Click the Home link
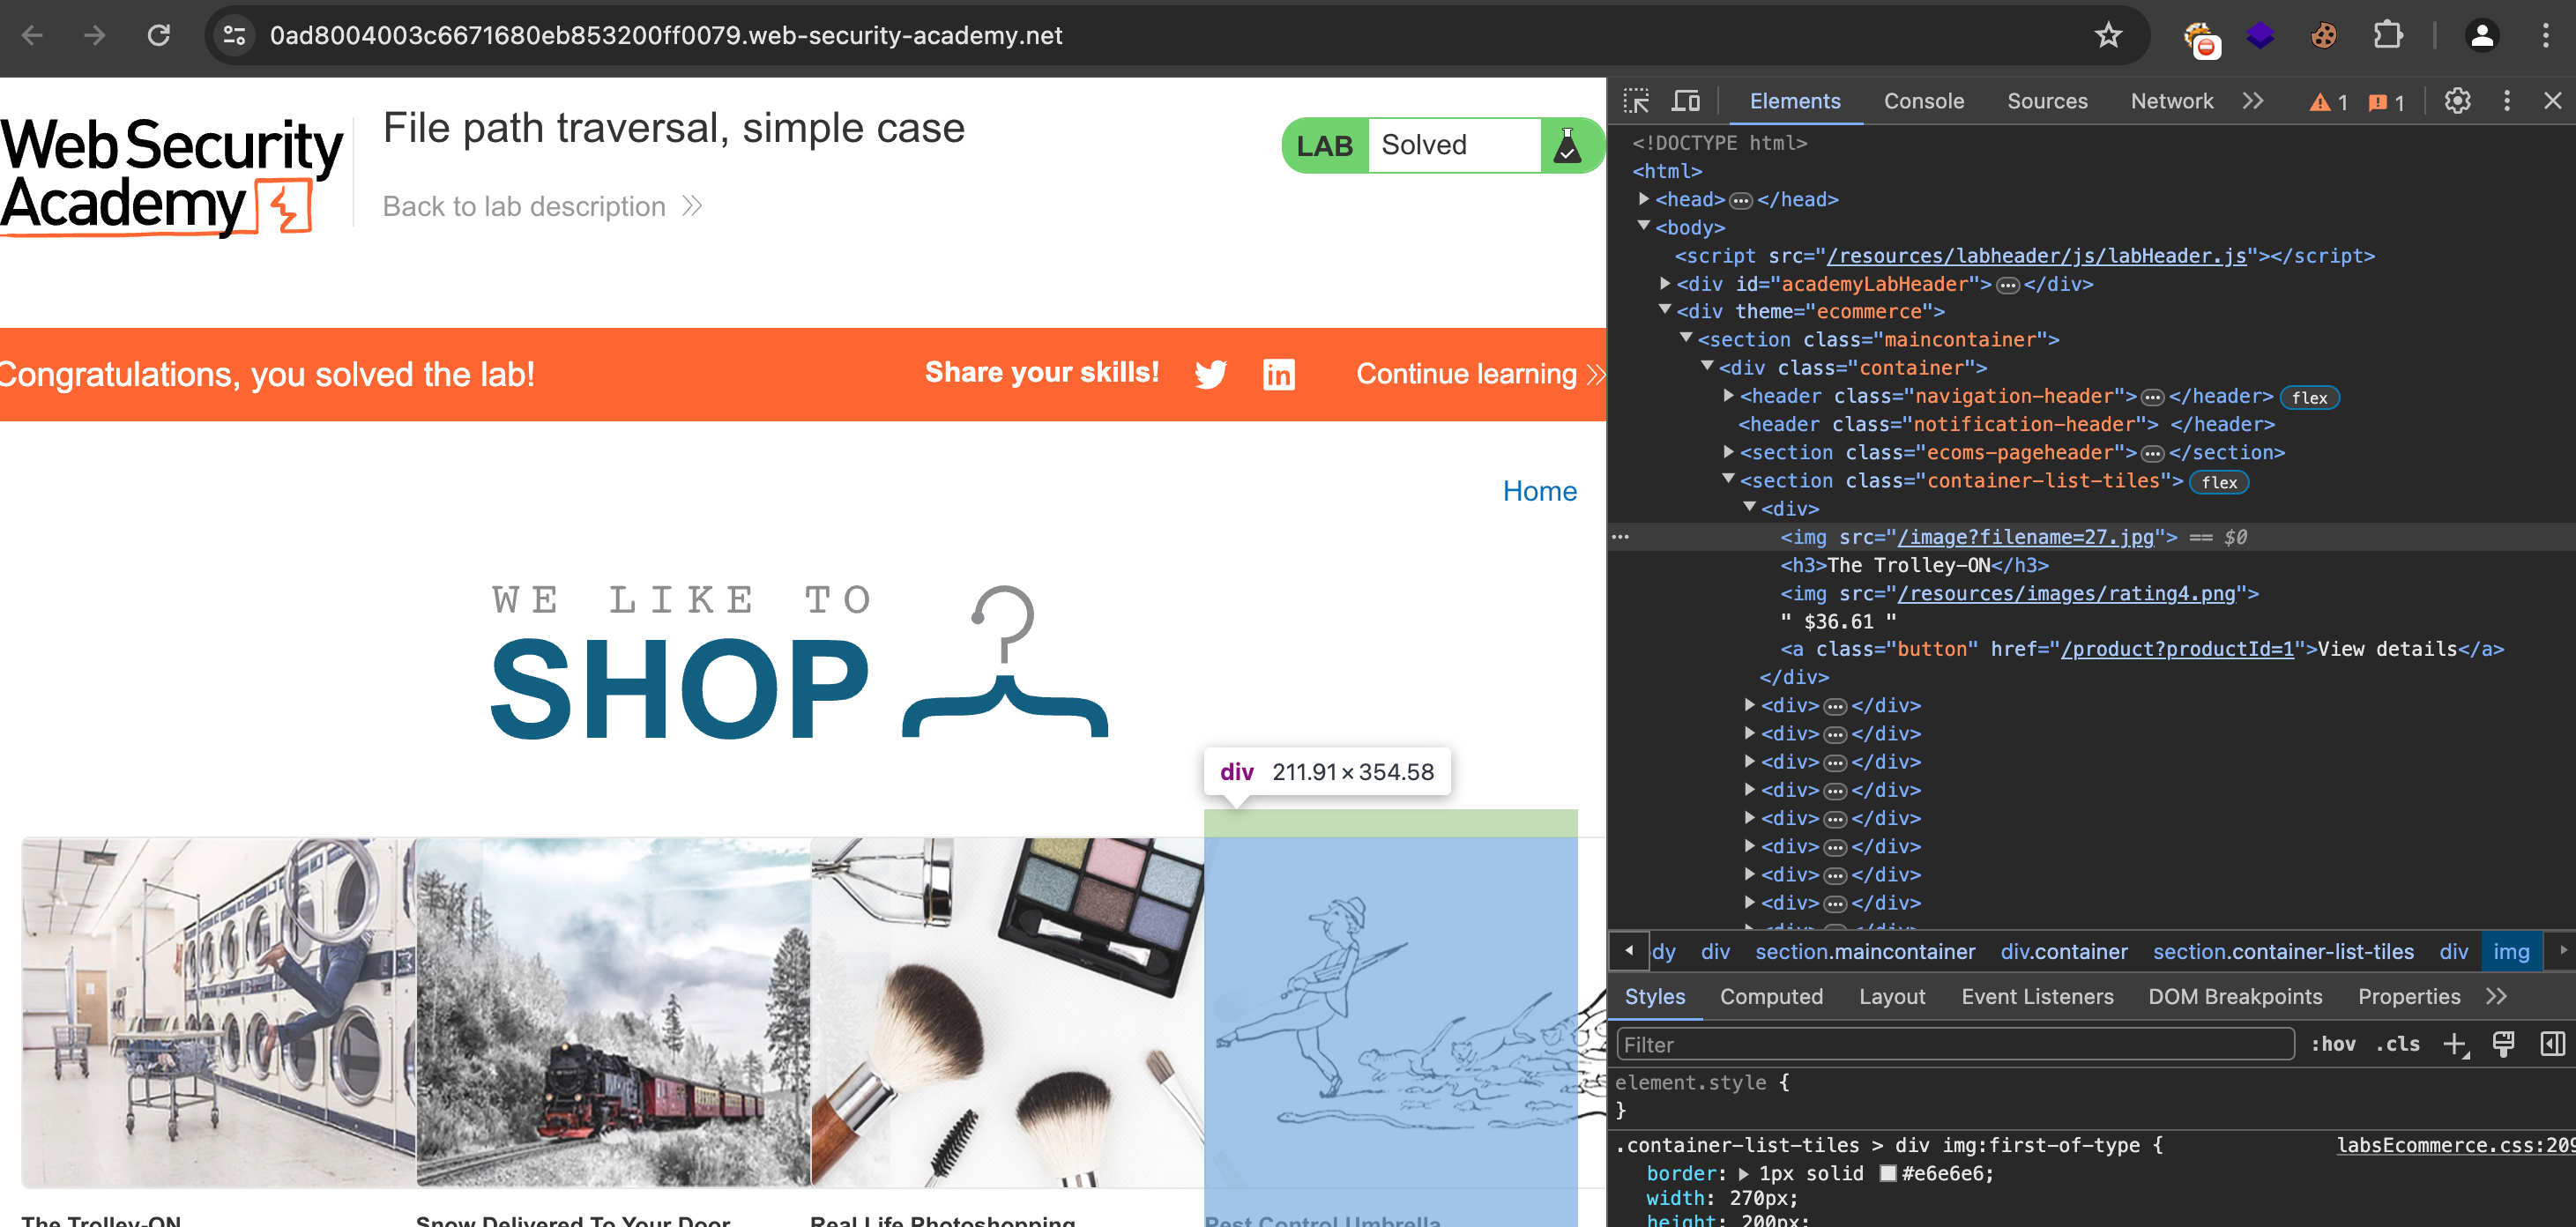 (1539, 491)
